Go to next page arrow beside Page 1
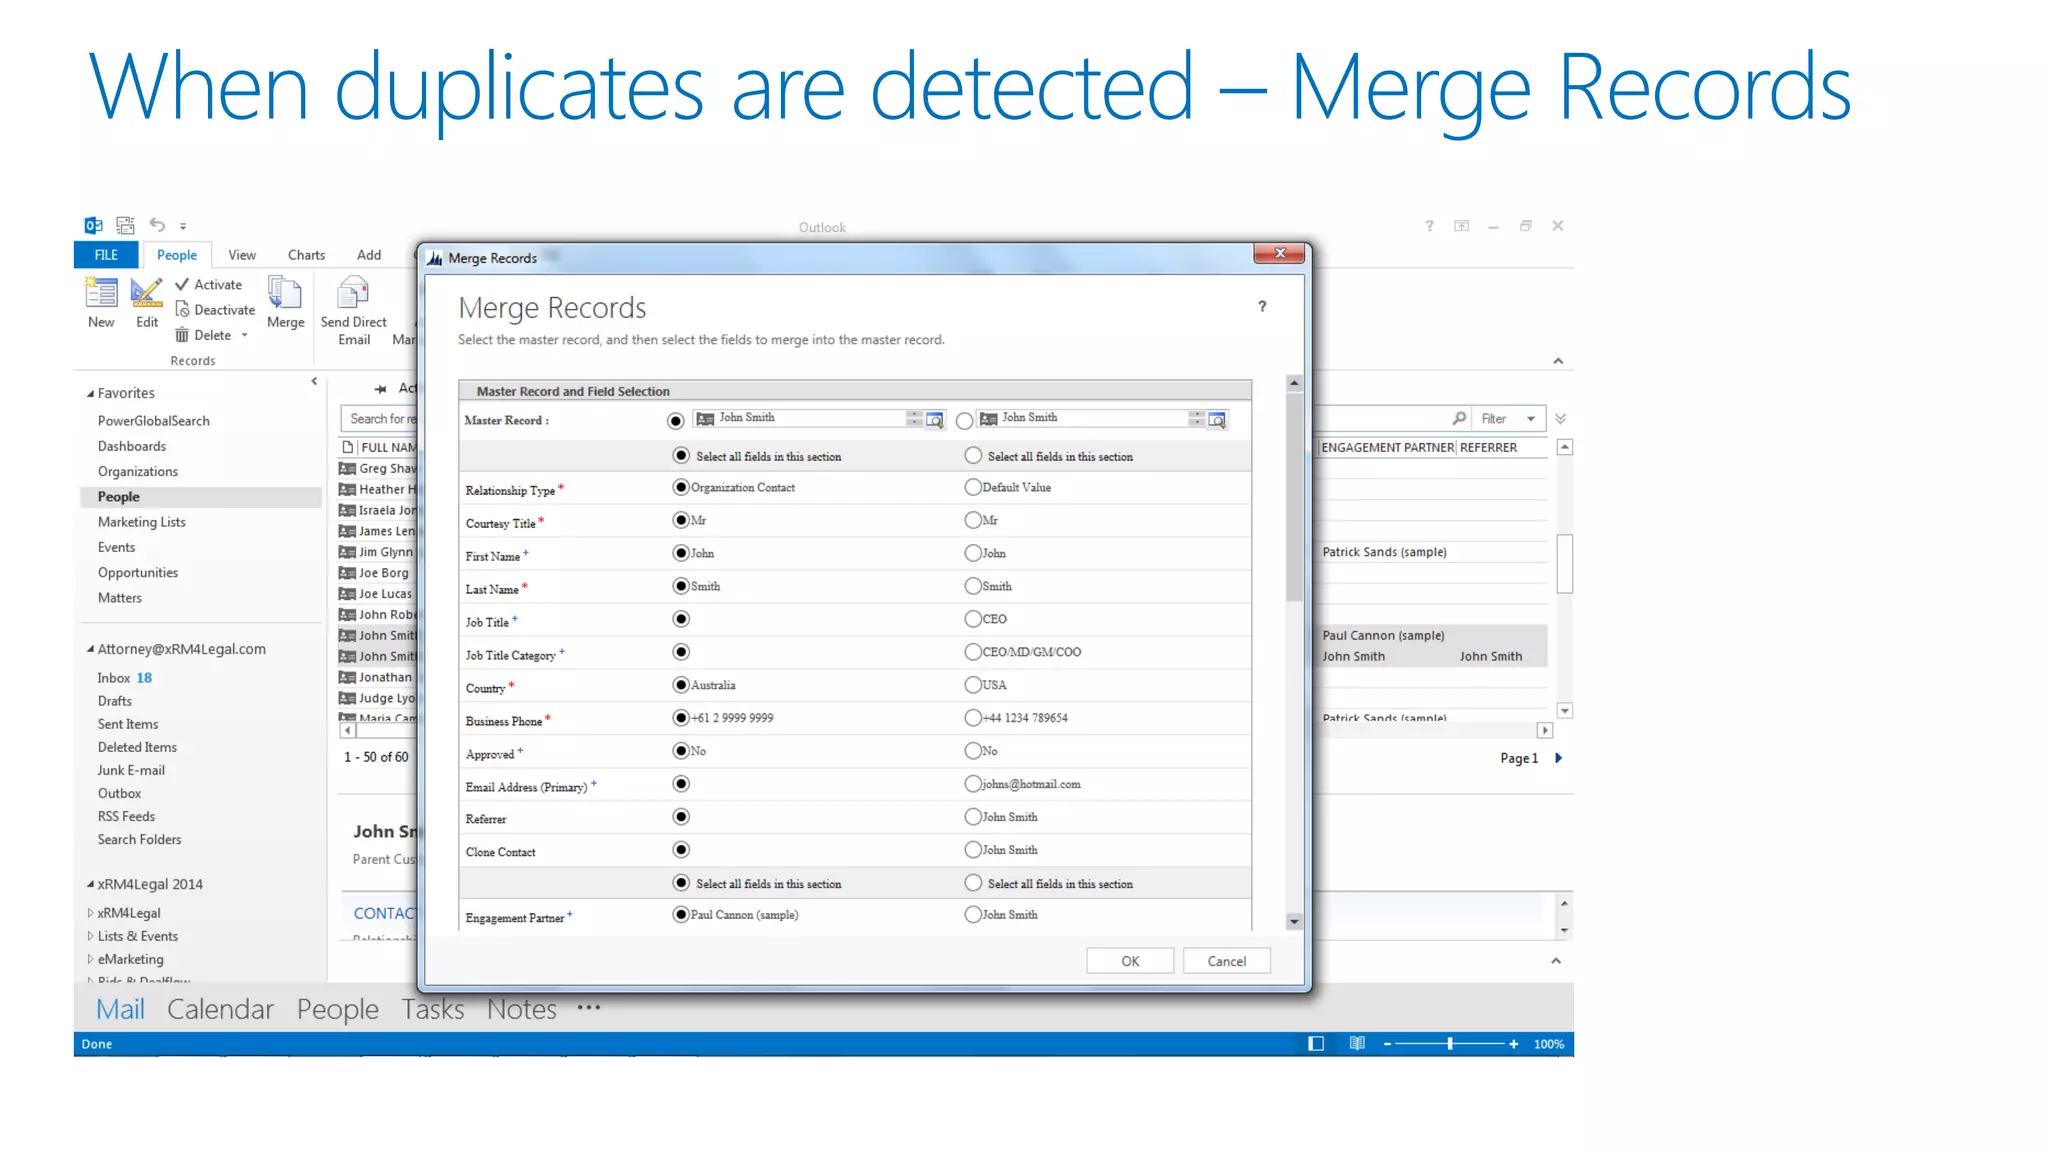The height and width of the screenshot is (1152, 2048). pyautogui.click(x=1558, y=758)
